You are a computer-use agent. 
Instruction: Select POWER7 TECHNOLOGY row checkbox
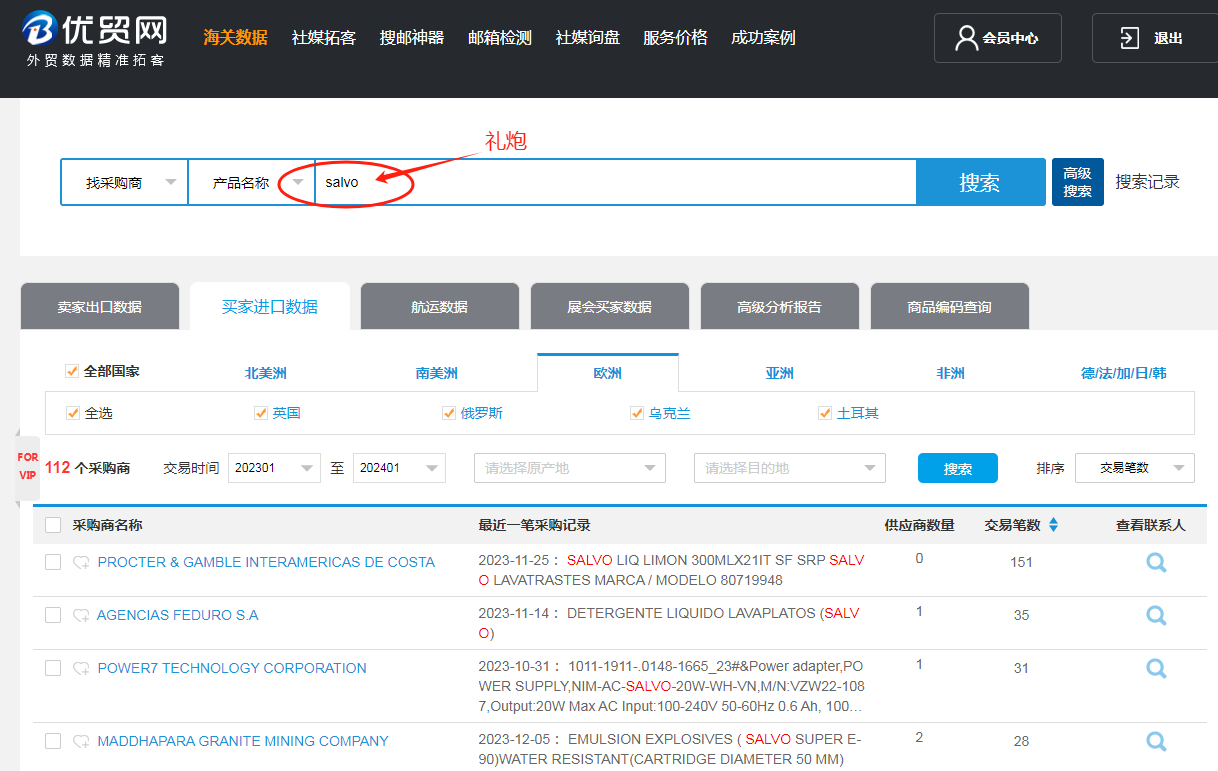53,669
